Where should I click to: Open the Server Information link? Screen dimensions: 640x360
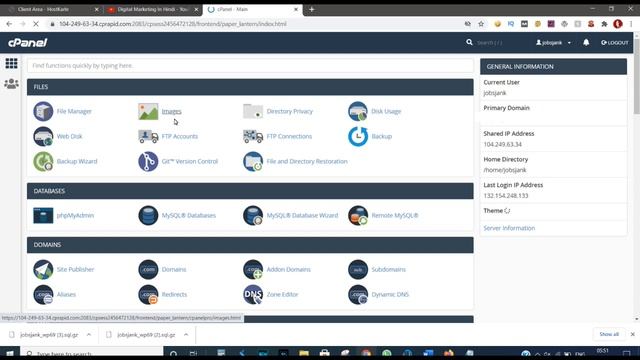click(509, 228)
